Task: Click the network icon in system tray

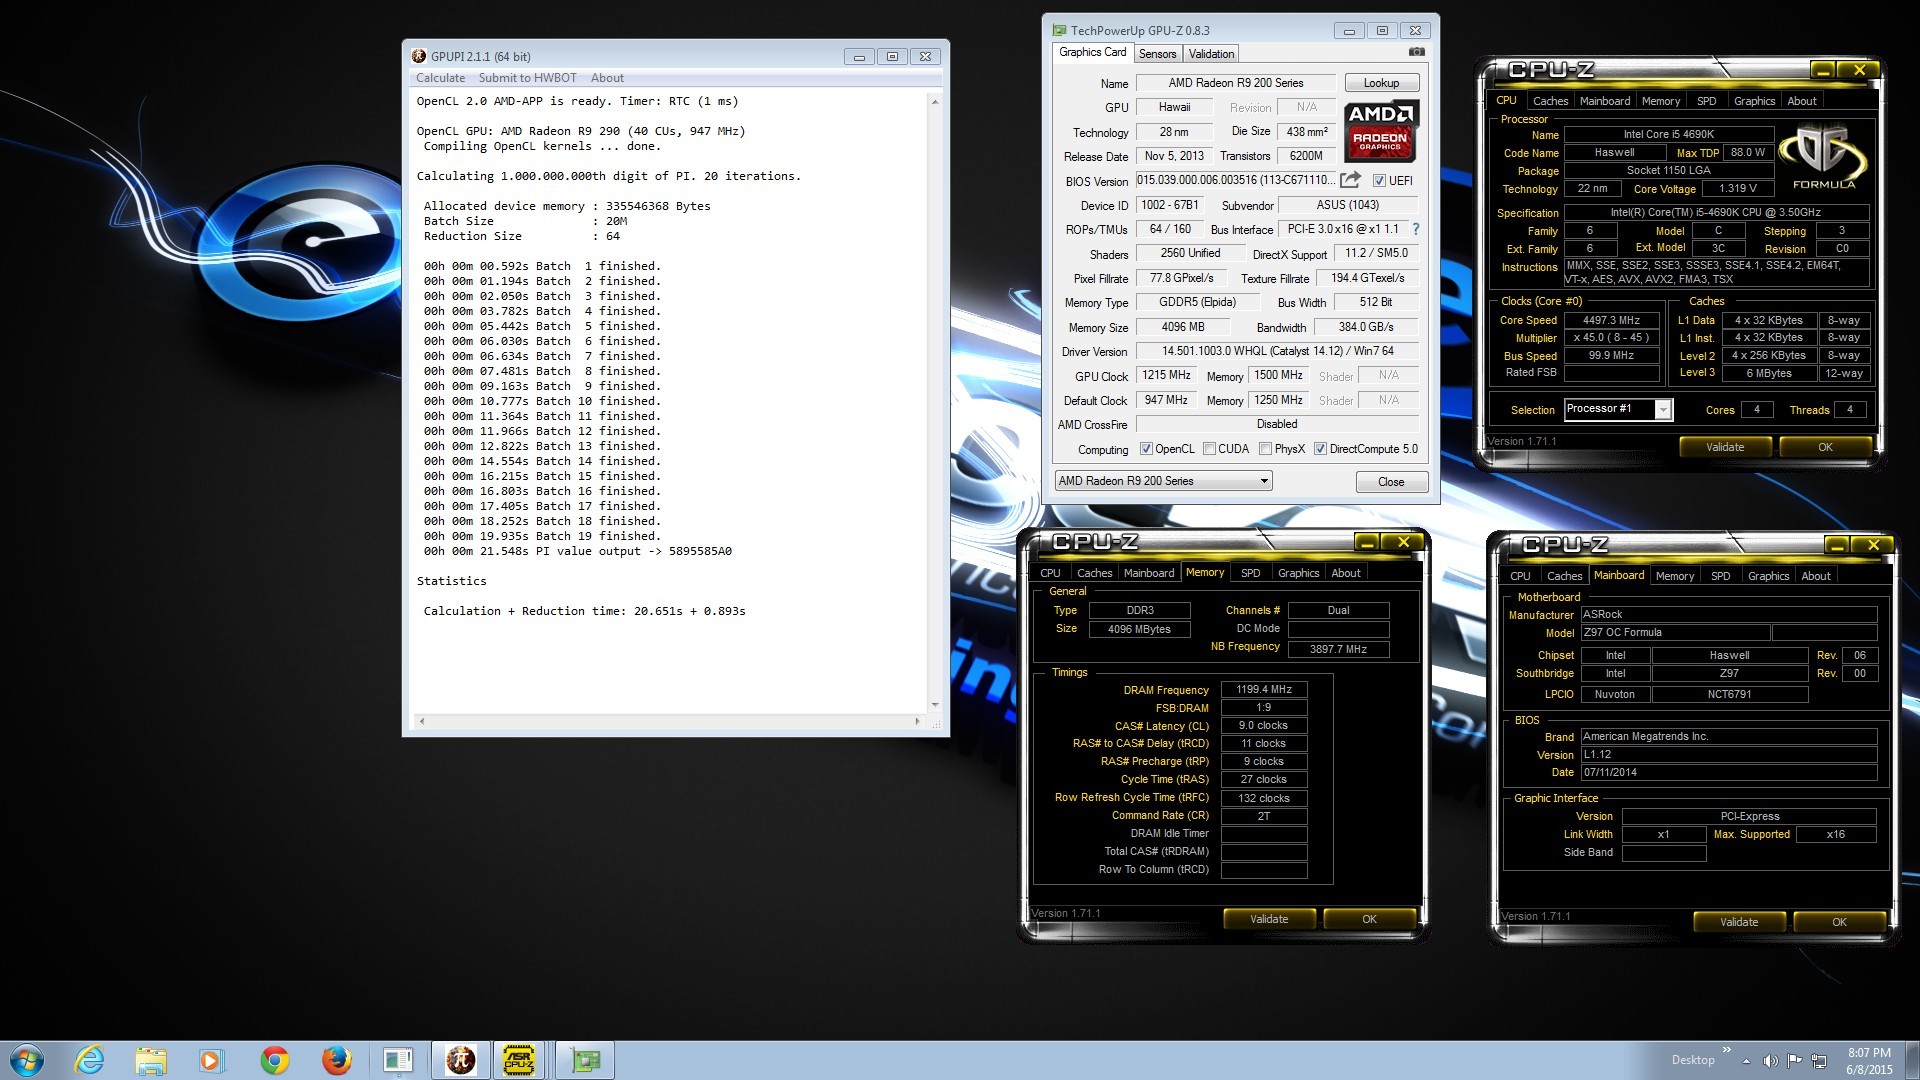Action: [x=1820, y=1060]
